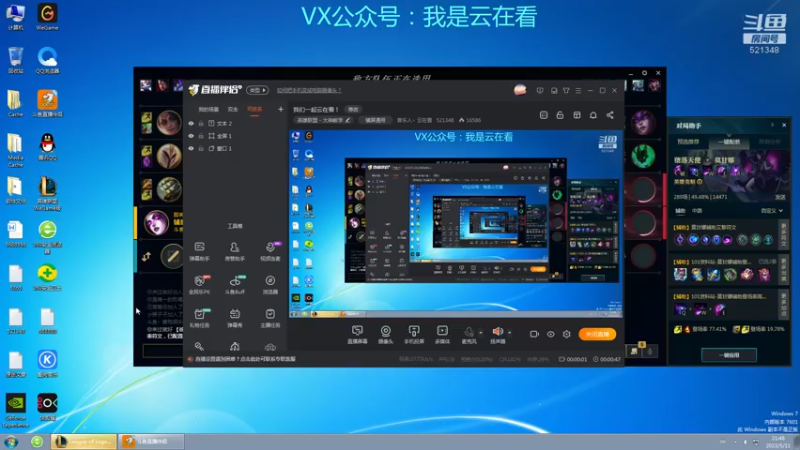Viewport: 800px width, 450px height.
Task: Click the stream preview thumbnail
Action: [x=457, y=223]
